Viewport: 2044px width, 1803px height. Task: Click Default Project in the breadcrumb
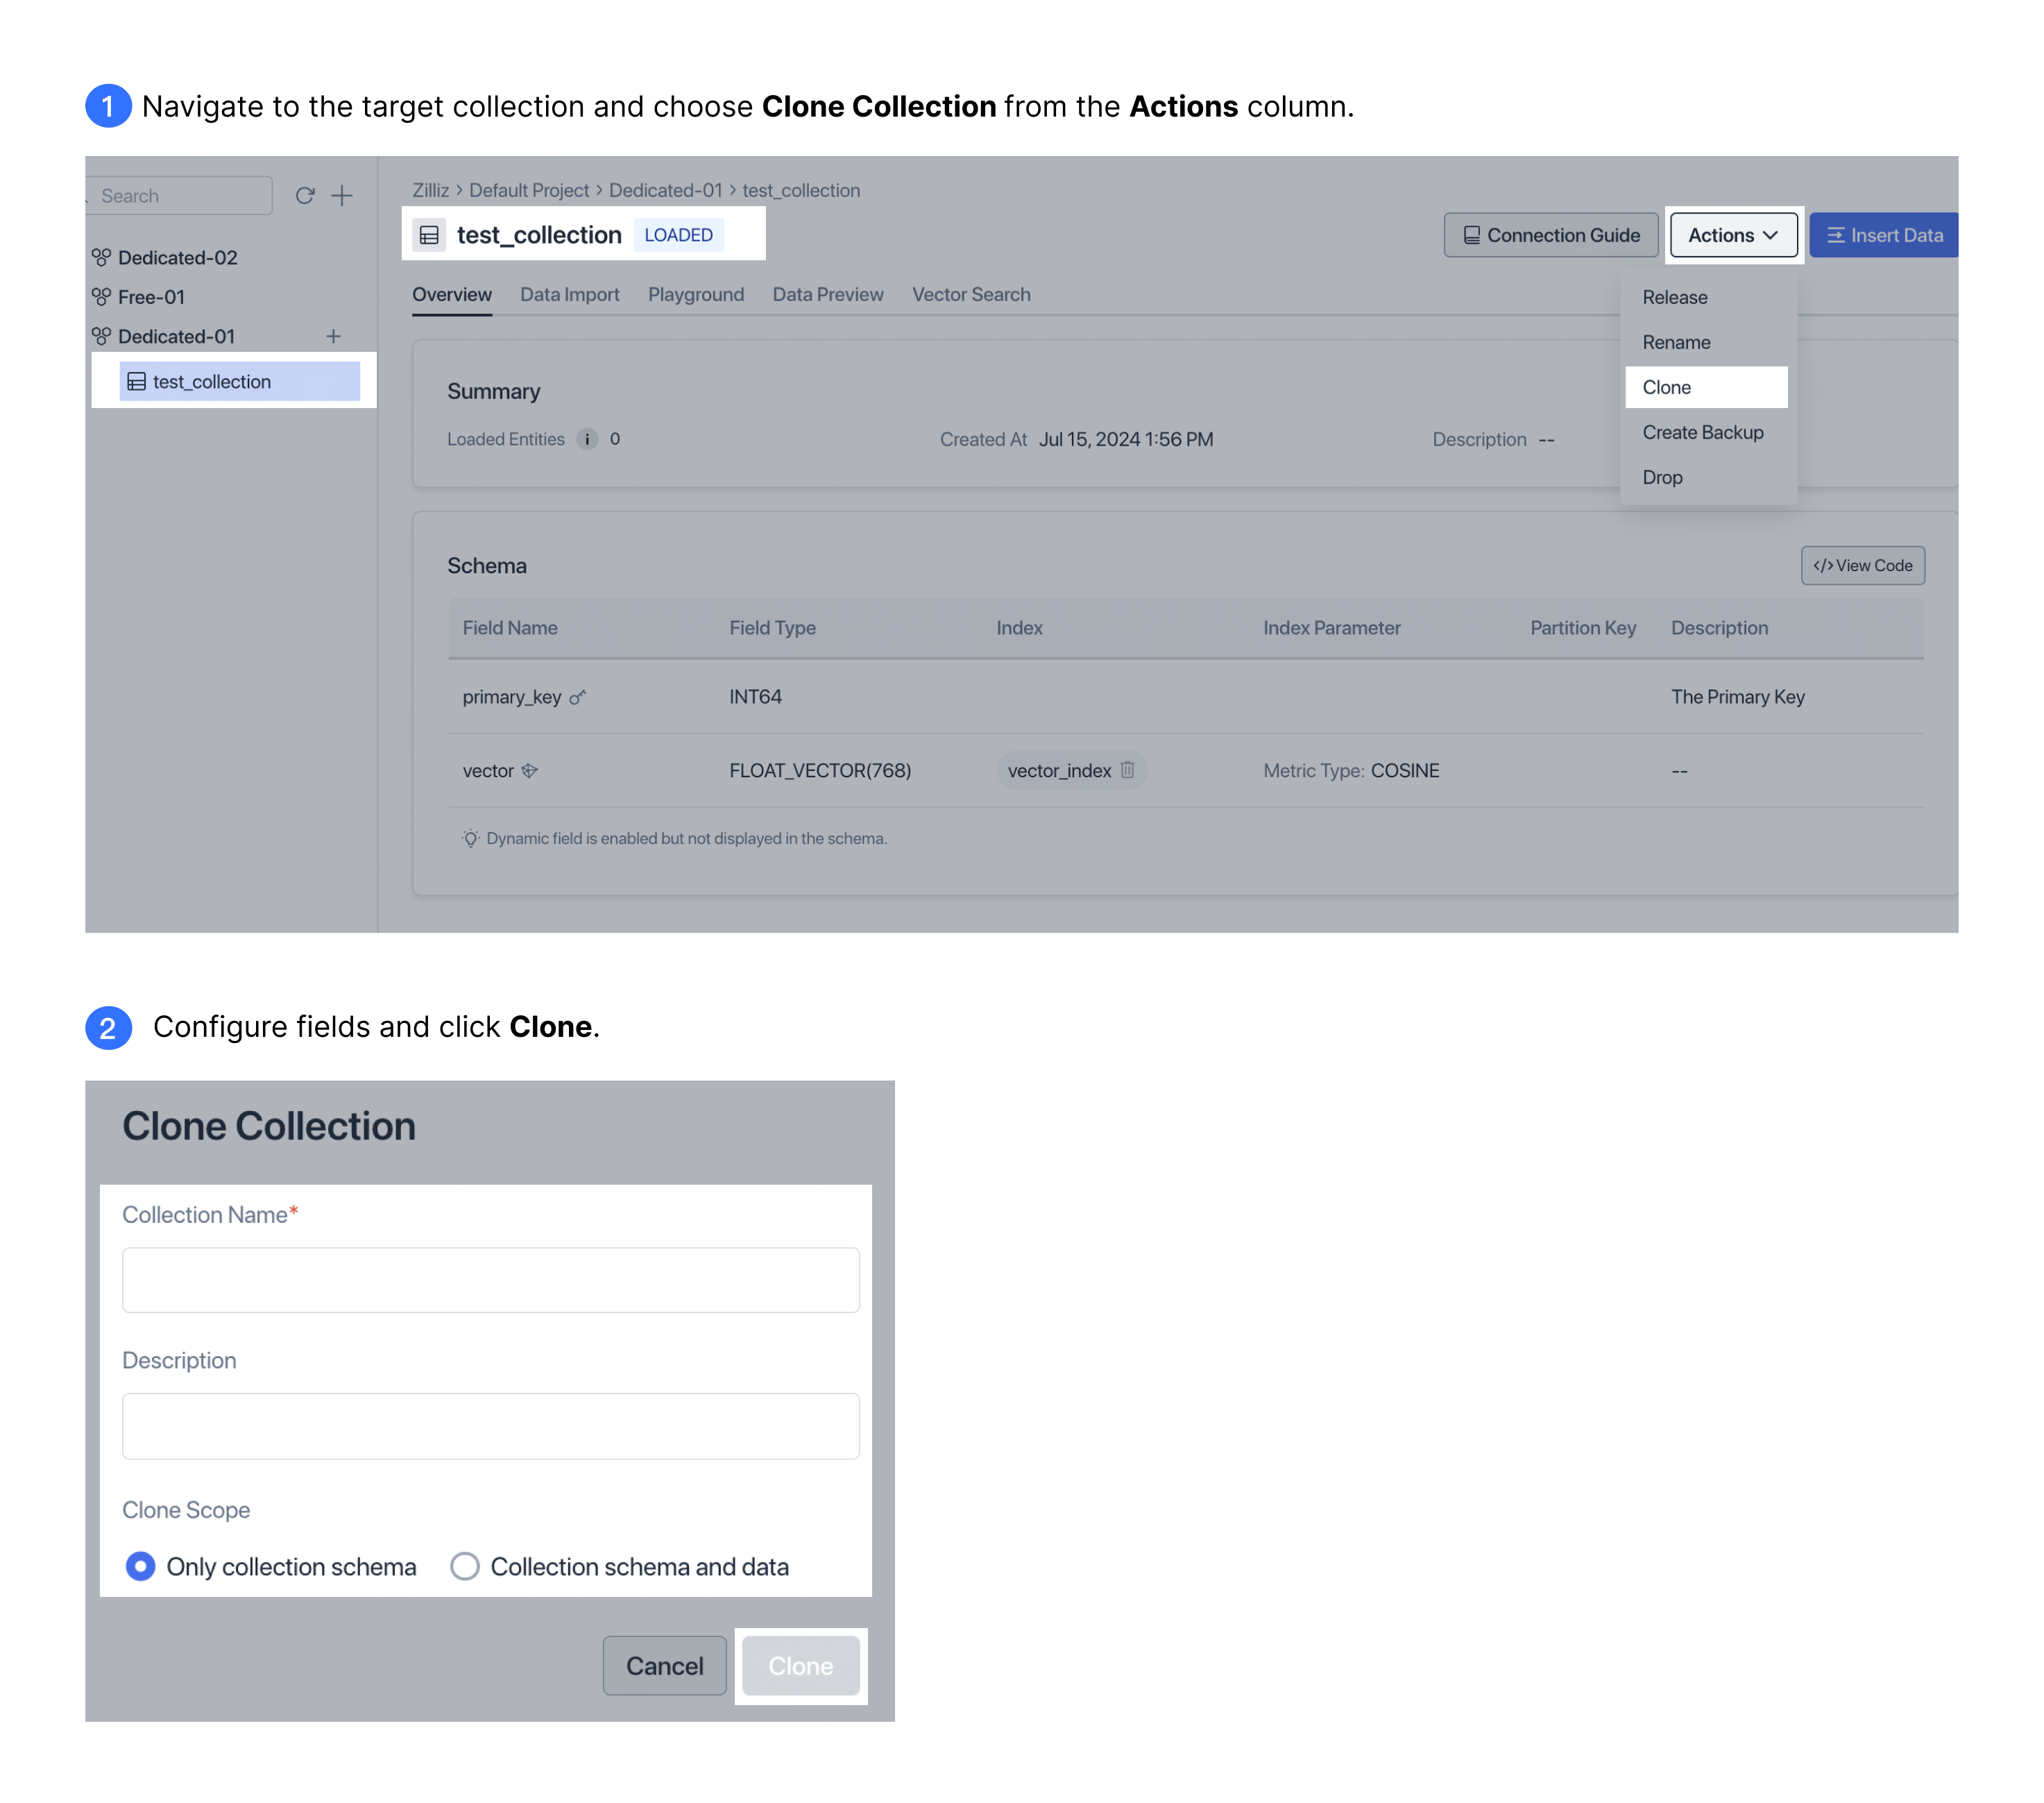tap(529, 190)
